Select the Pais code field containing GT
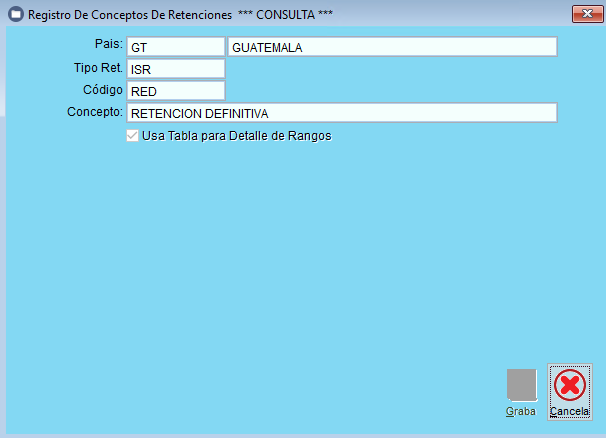This screenshot has width=606, height=438. 175,47
